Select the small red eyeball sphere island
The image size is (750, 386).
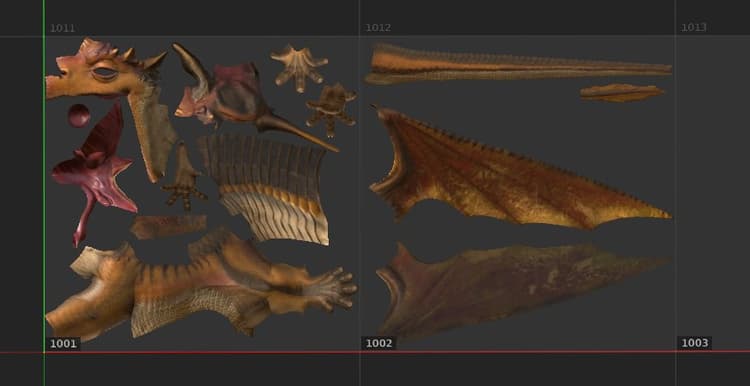click(79, 116)
